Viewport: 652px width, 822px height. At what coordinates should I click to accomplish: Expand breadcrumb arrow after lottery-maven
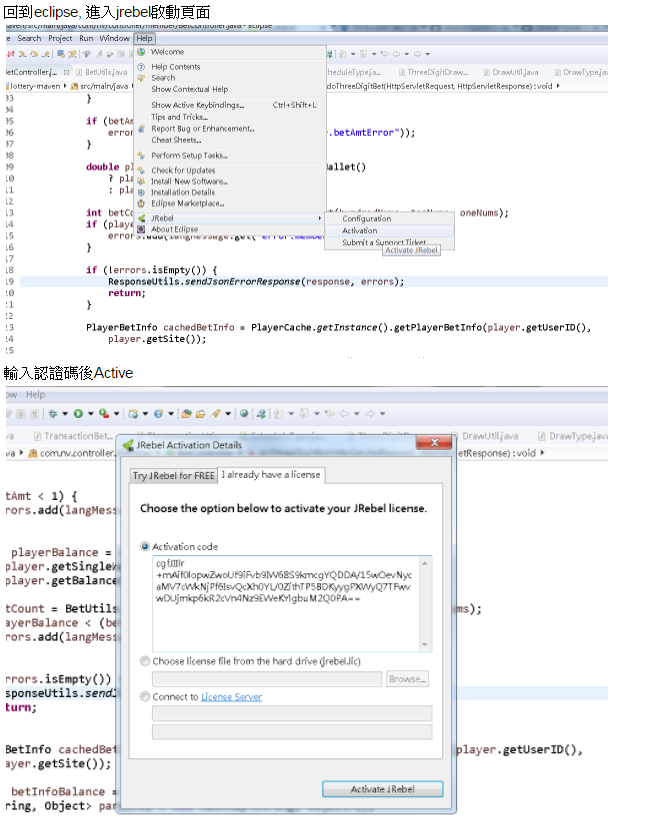coord(65,86)
